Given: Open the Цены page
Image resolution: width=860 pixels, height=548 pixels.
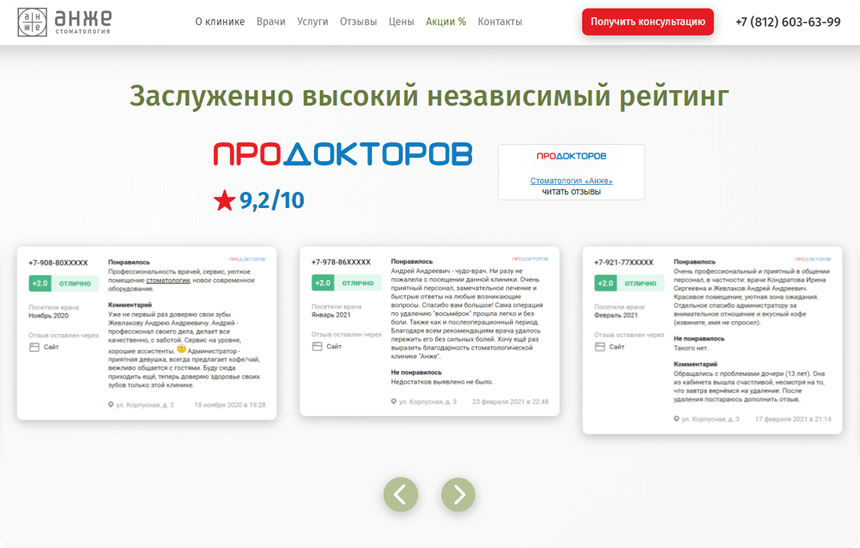Looking at the screenshot, I should (x=401, y=22).
